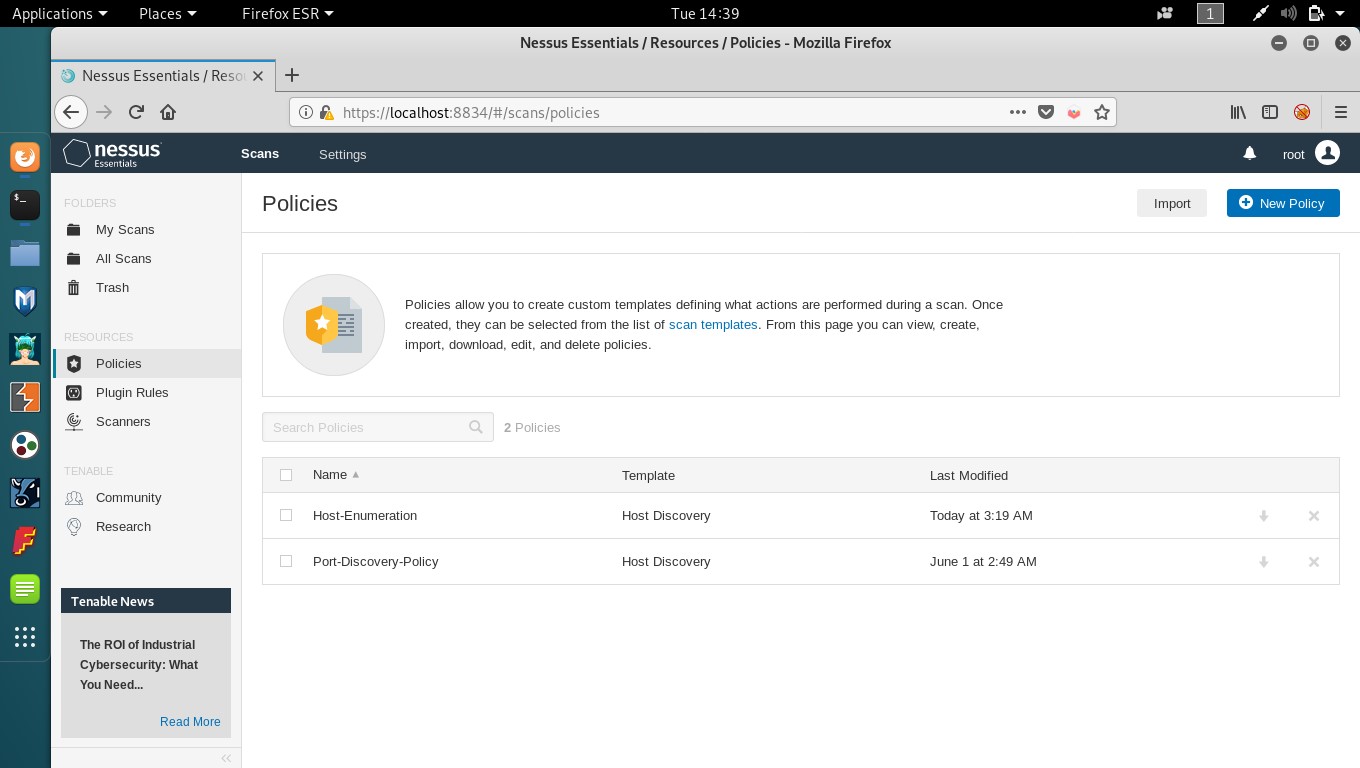Go back with the browser back arrow
This screenshot has width=1360, height=768.
[x=71, y=112]
